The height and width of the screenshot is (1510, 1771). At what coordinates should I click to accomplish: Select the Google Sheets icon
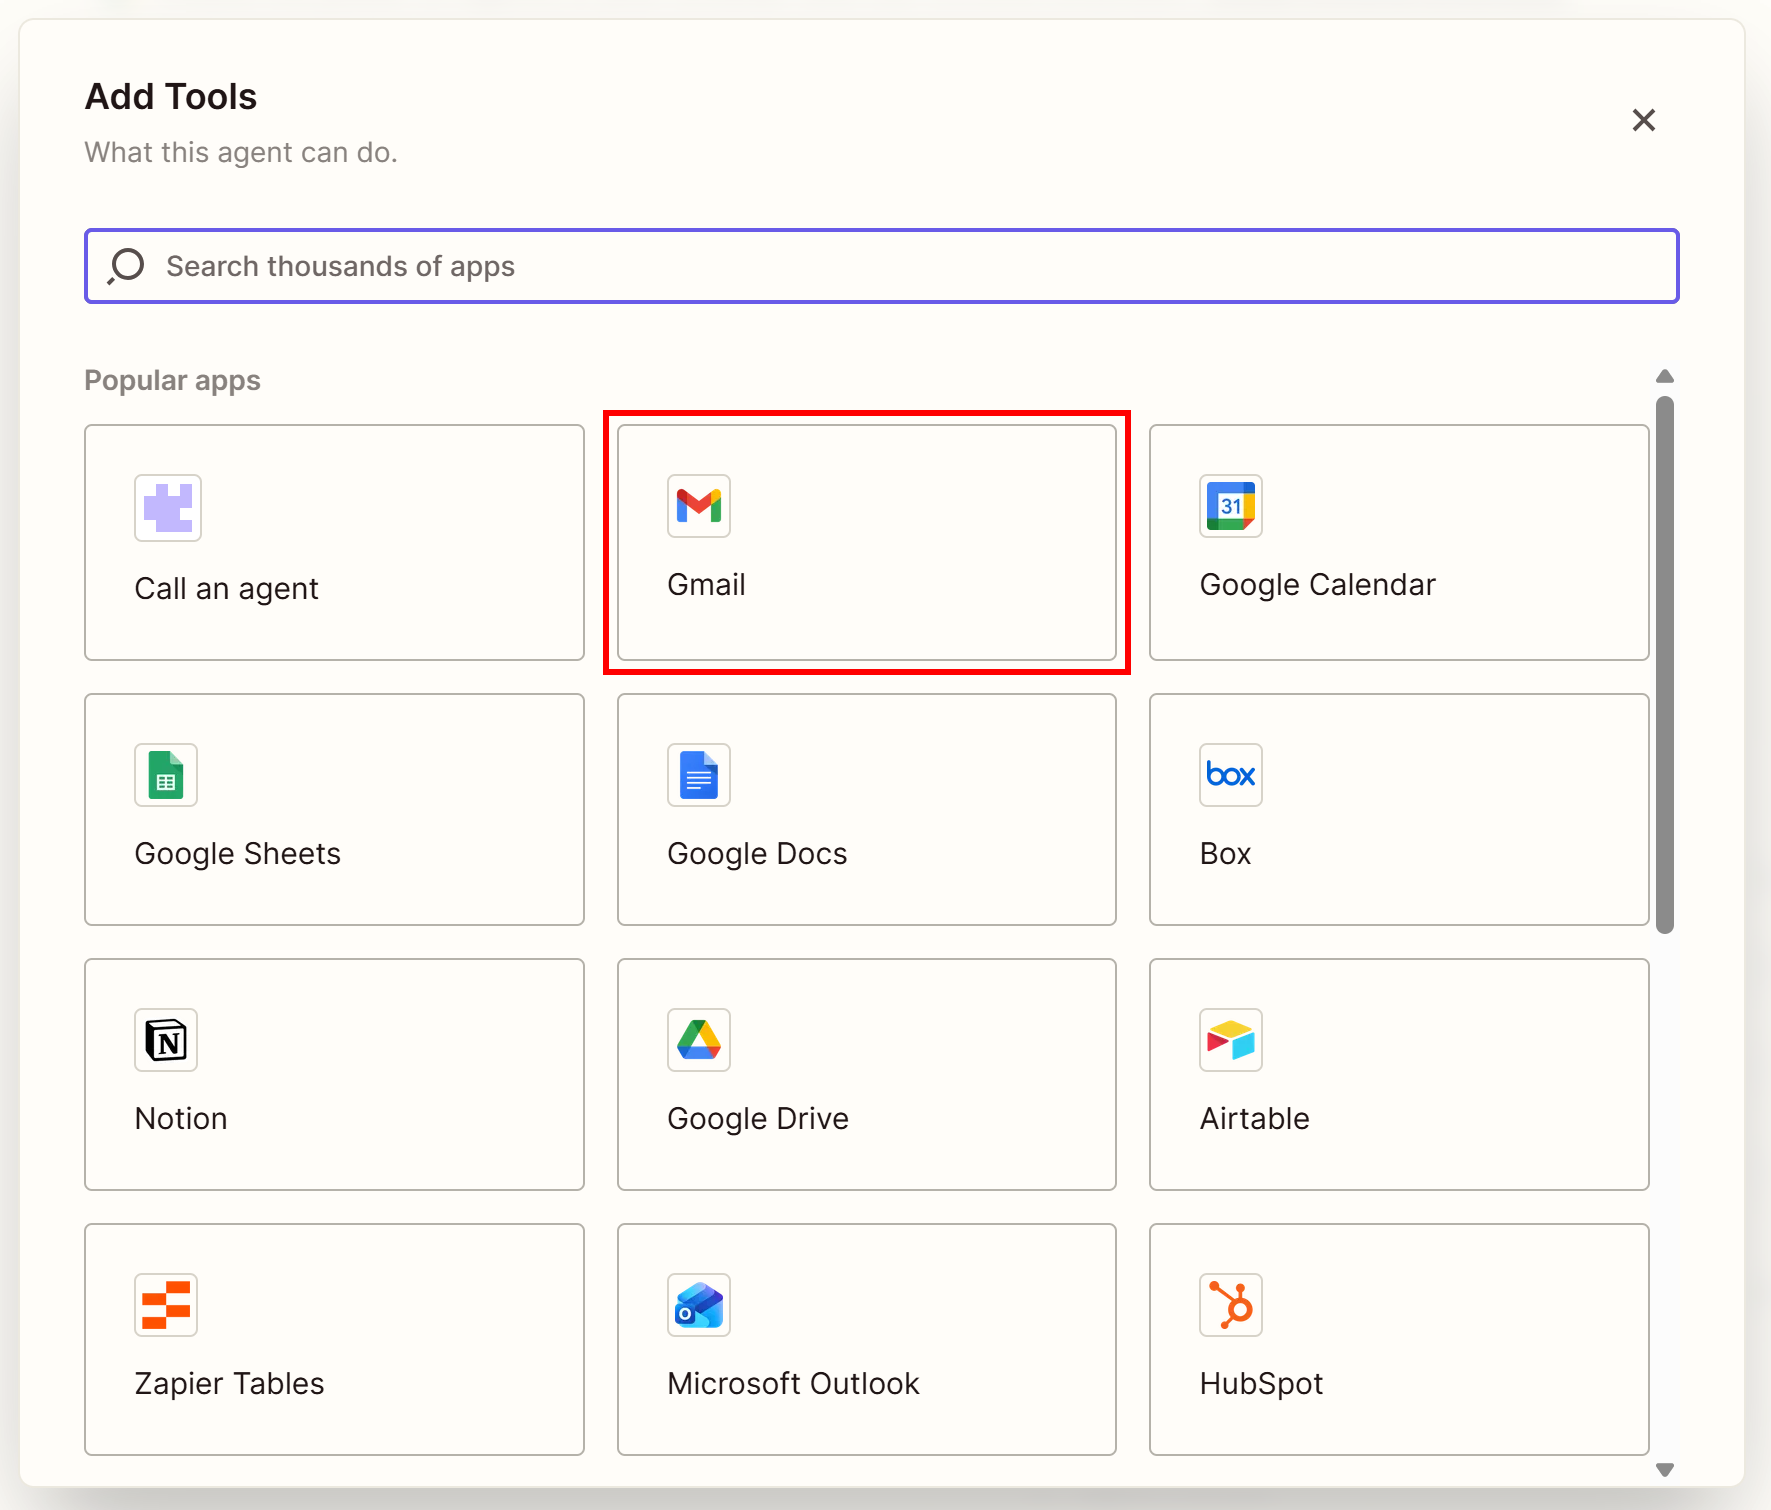[166, 775]
